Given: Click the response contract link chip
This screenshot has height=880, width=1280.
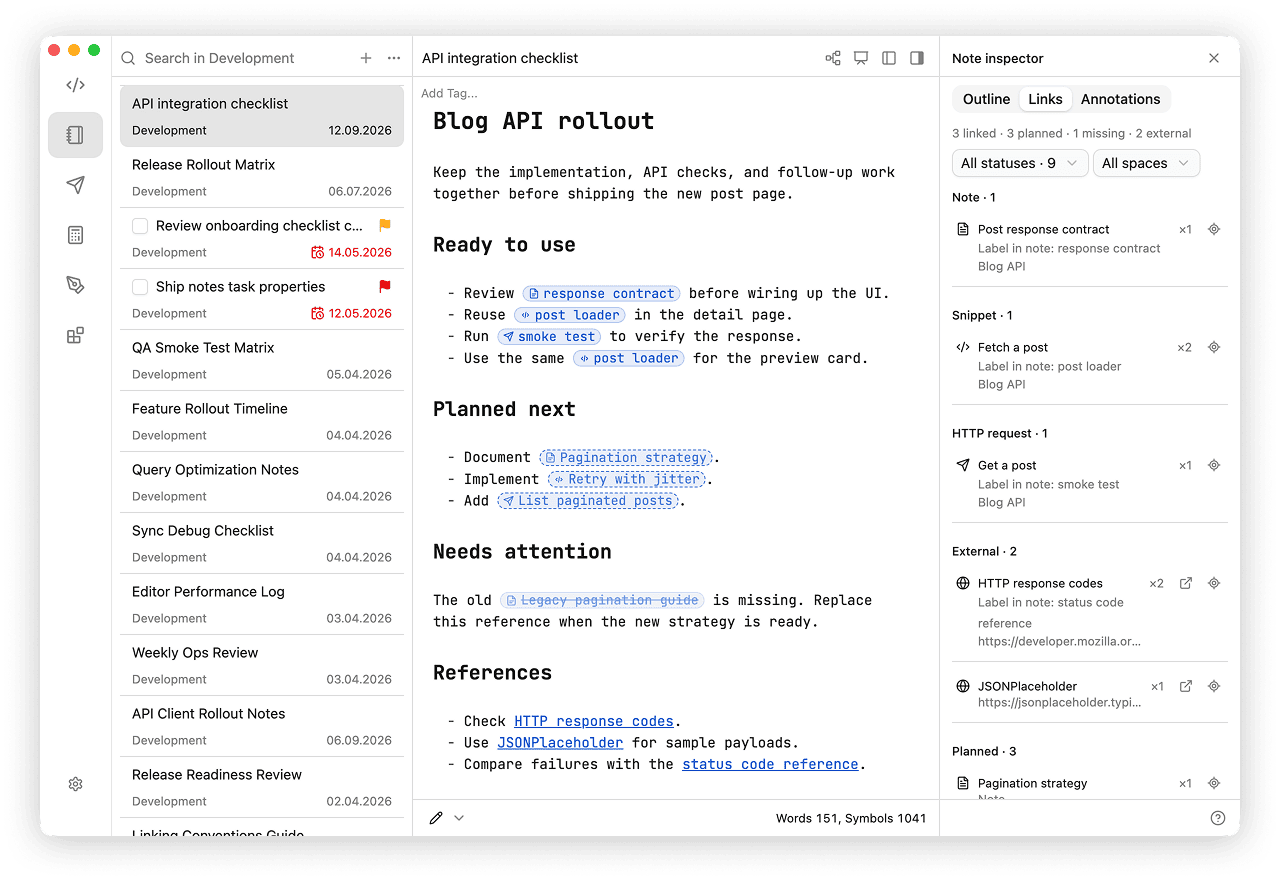Looking at the screenshot, I should [602, 293].
